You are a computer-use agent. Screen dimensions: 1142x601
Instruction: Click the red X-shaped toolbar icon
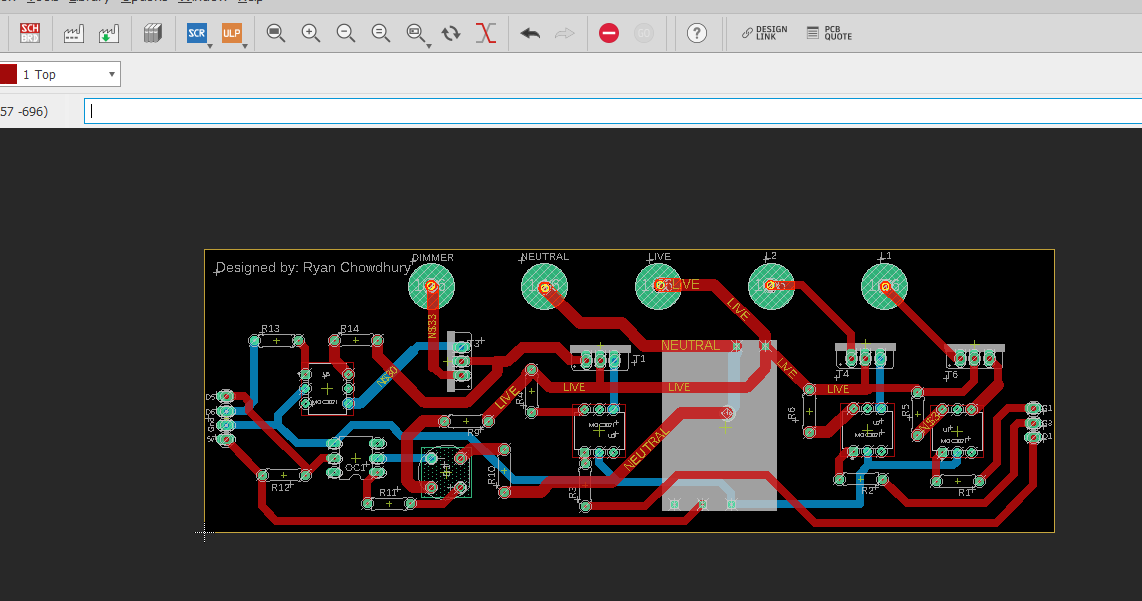[486, 33]
